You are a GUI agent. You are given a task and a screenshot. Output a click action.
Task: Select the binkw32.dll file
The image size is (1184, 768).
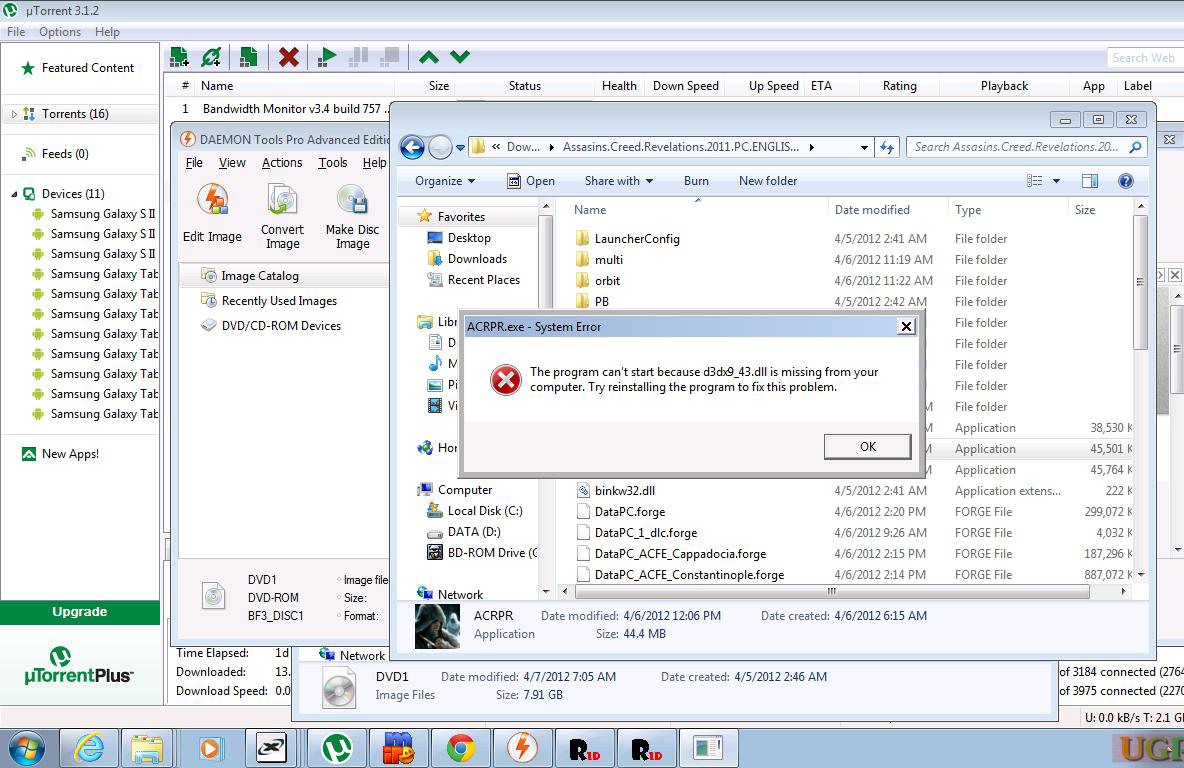coord(624,491)
